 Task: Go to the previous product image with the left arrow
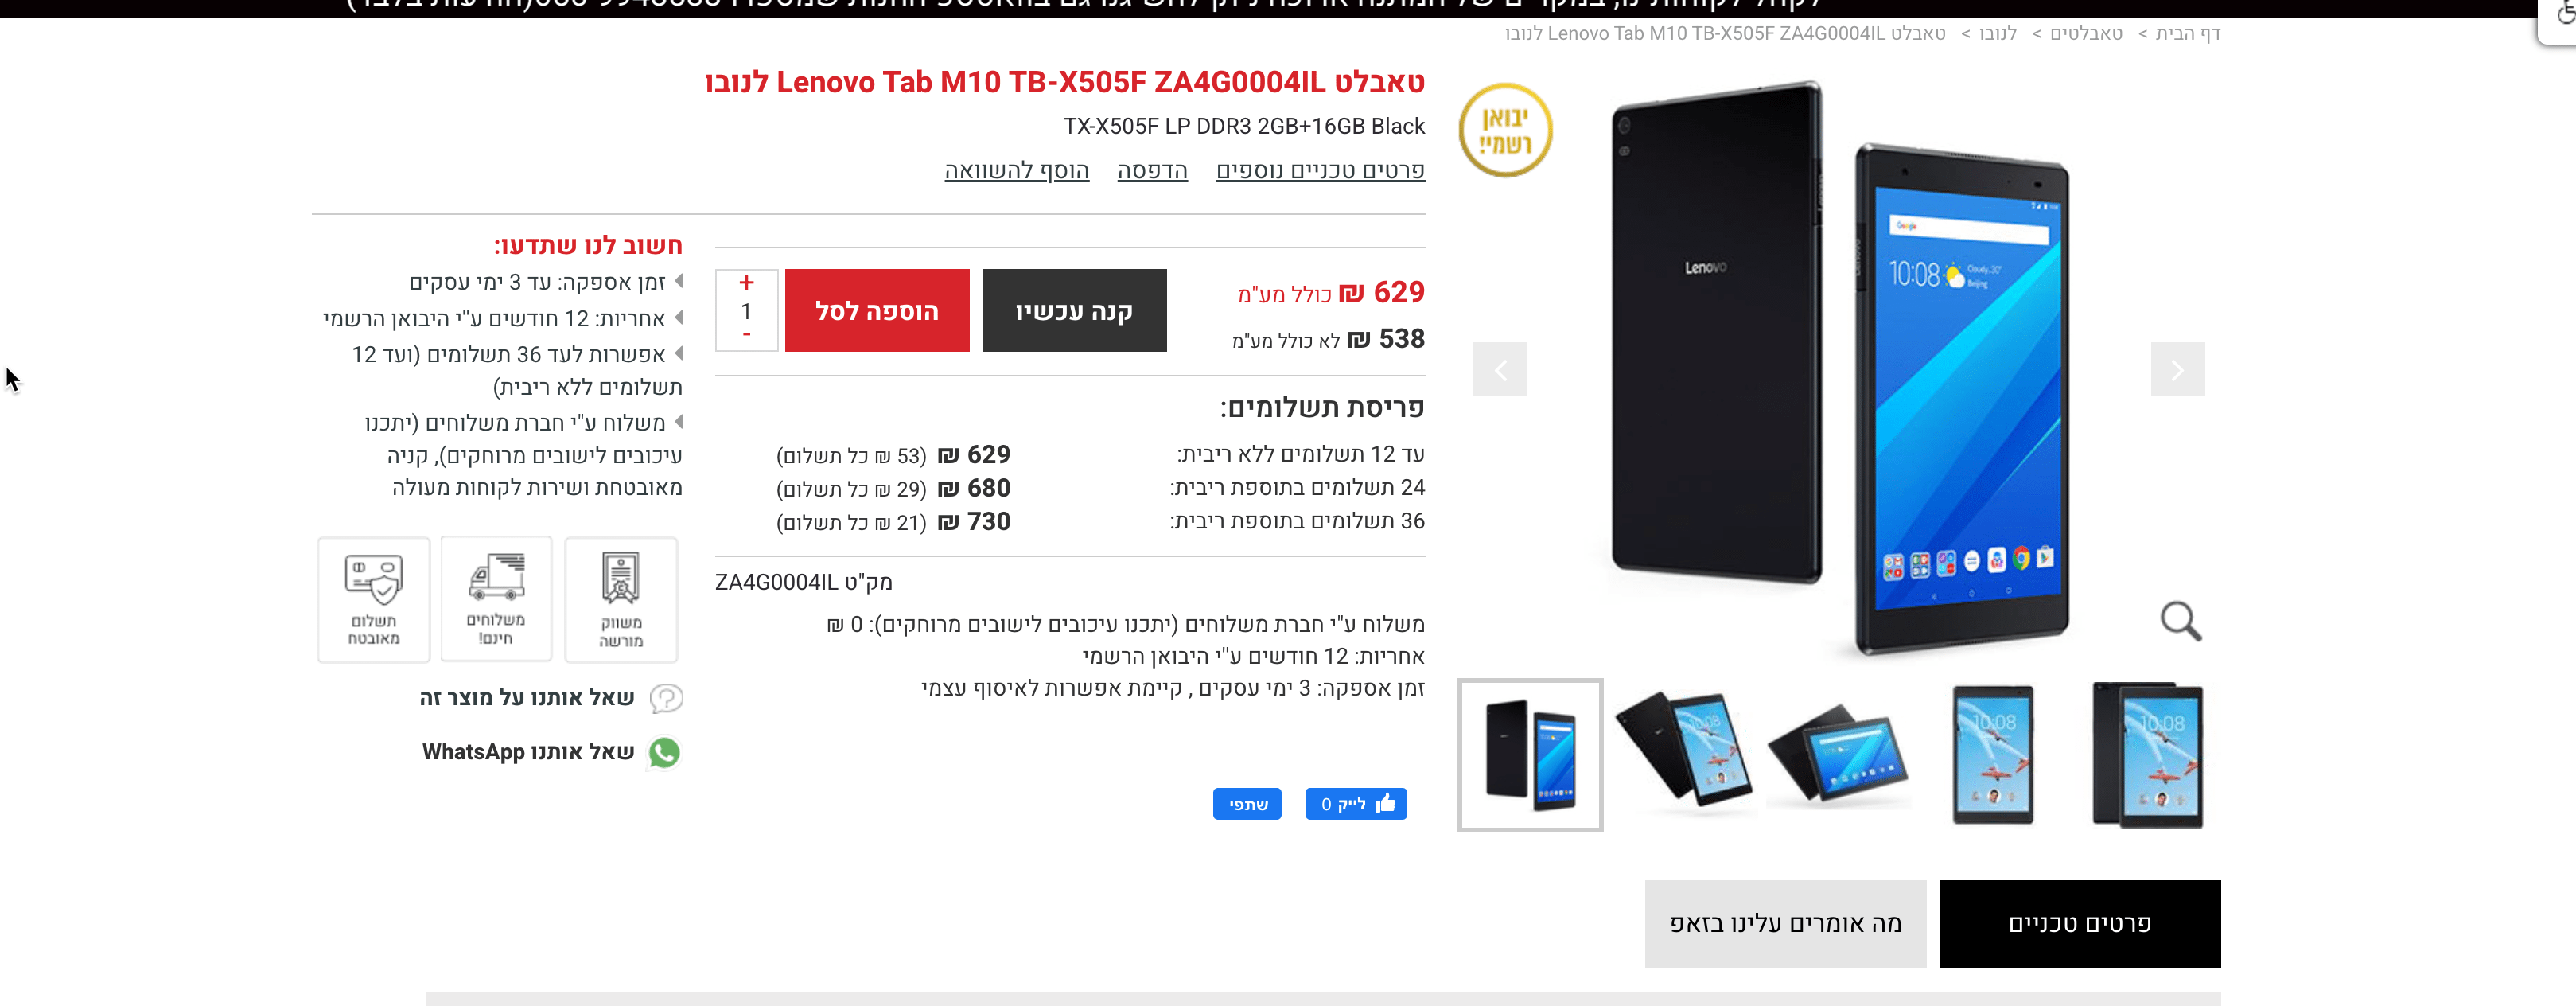(1500, 369)
